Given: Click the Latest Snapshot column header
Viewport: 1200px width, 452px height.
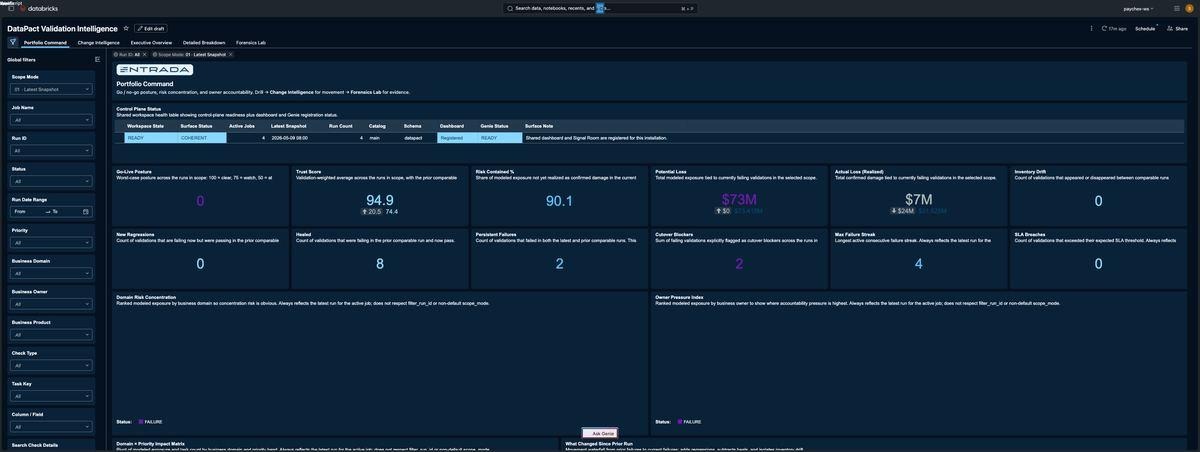Looking at the screenshot, I should [x=289, y=126].
